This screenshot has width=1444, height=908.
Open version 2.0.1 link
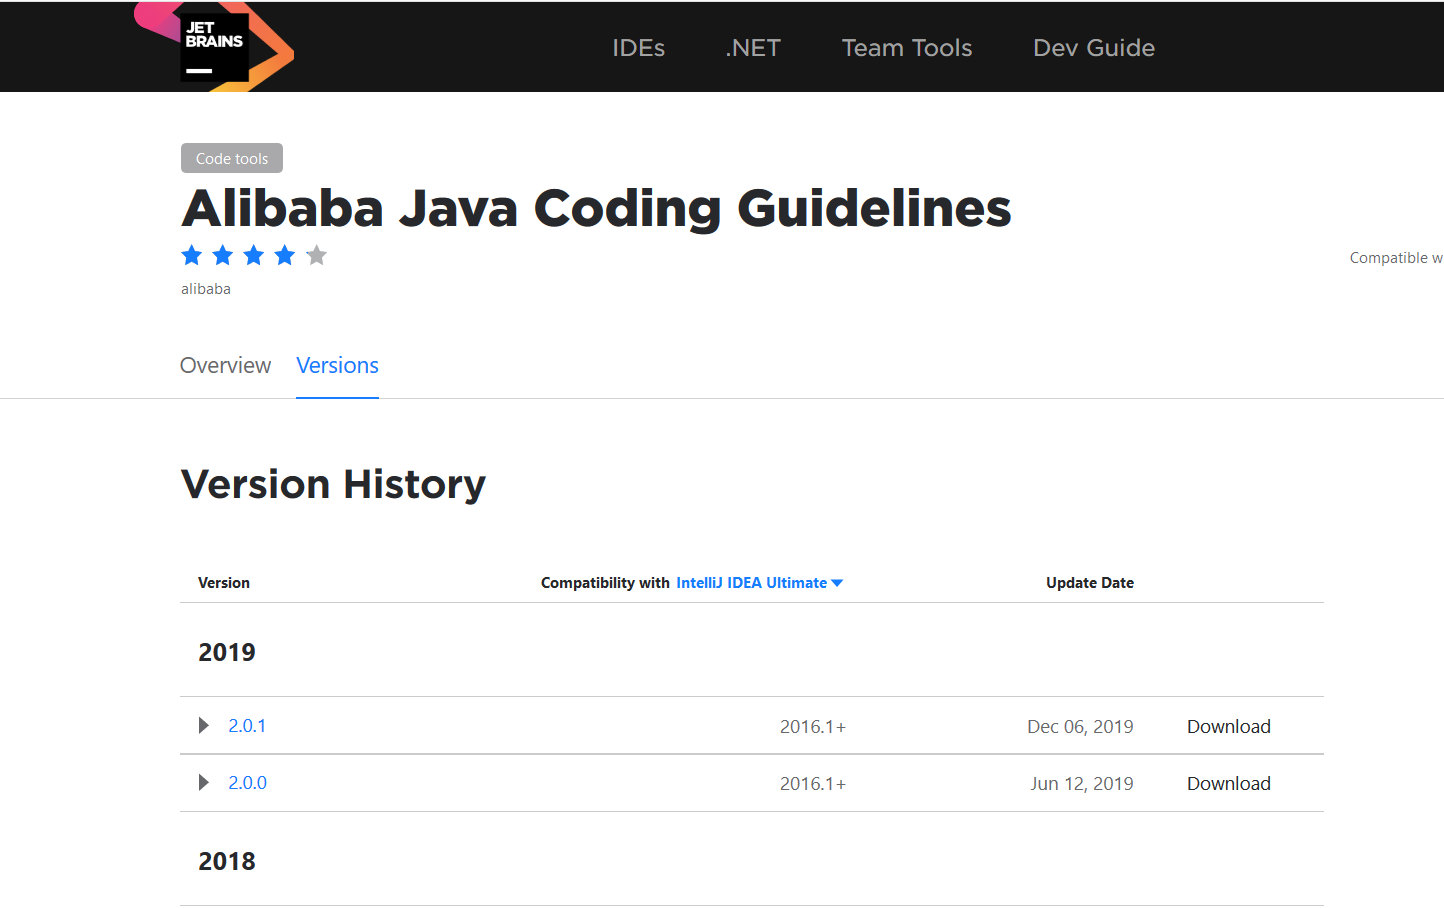pos(247,726)
